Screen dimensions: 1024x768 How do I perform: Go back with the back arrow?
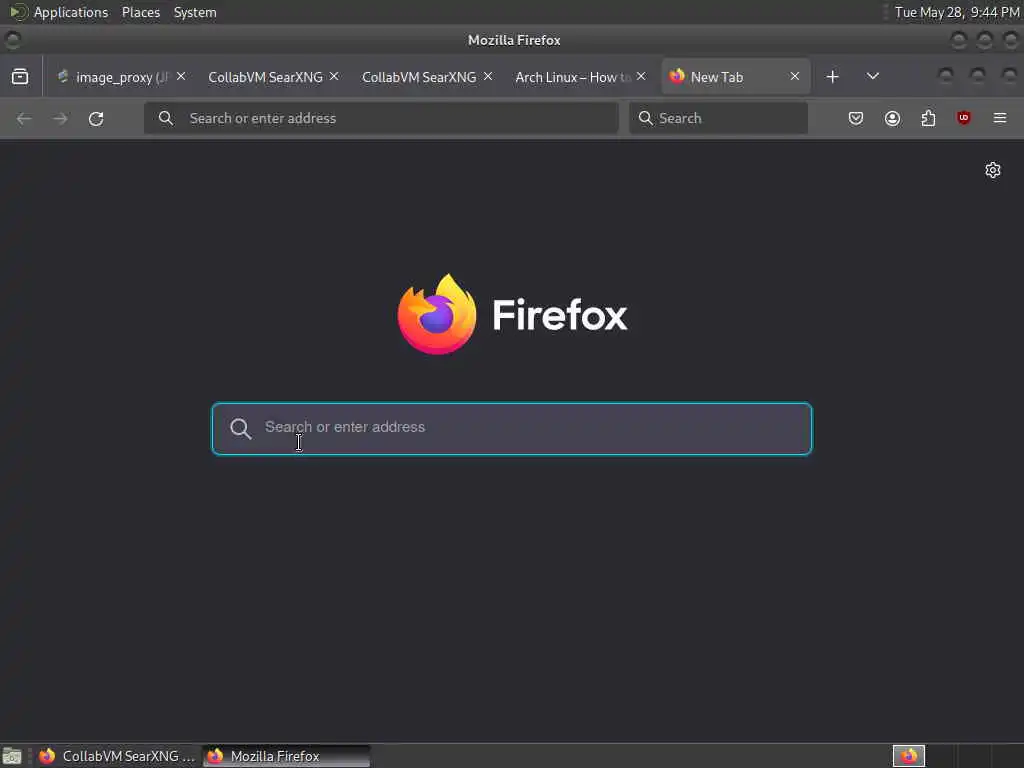coord(24,118)
